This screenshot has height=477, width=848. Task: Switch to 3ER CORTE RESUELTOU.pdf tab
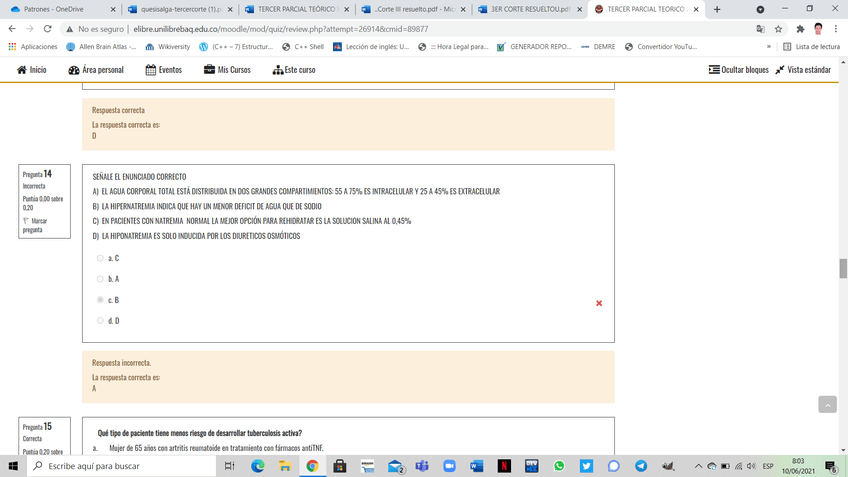[x=530, y=9]
